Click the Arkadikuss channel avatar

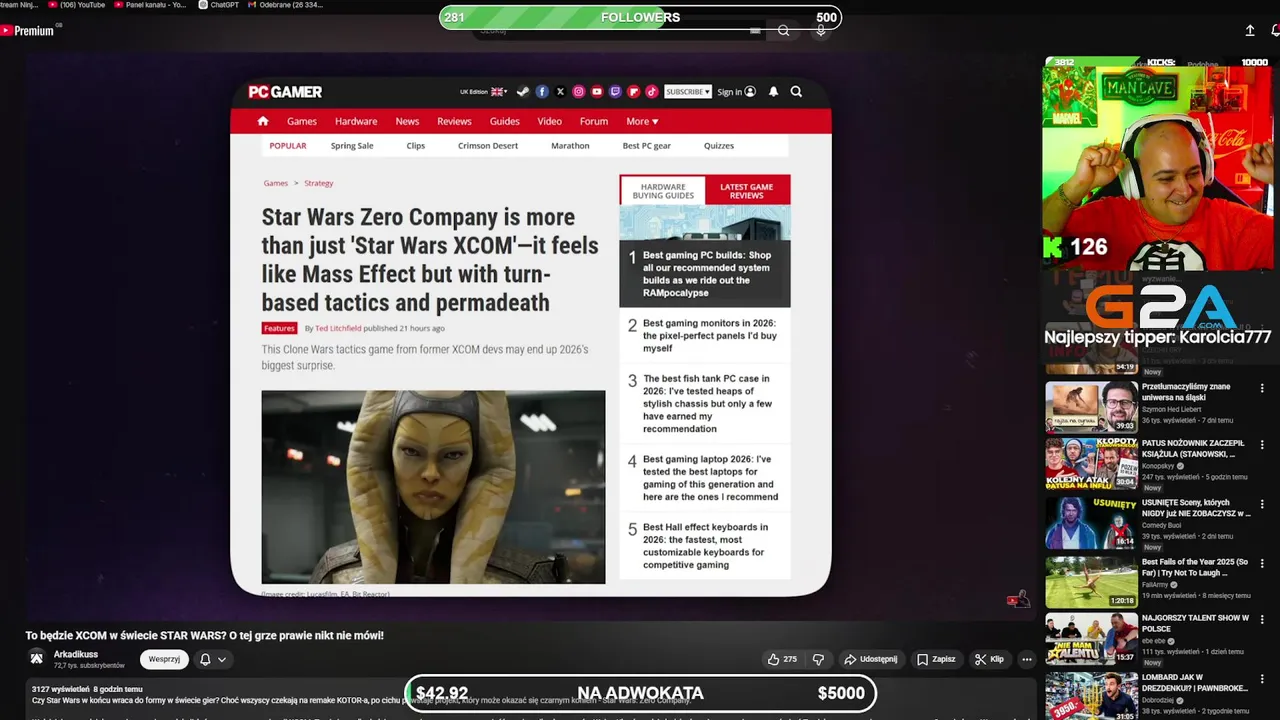[x=37, y=658]
